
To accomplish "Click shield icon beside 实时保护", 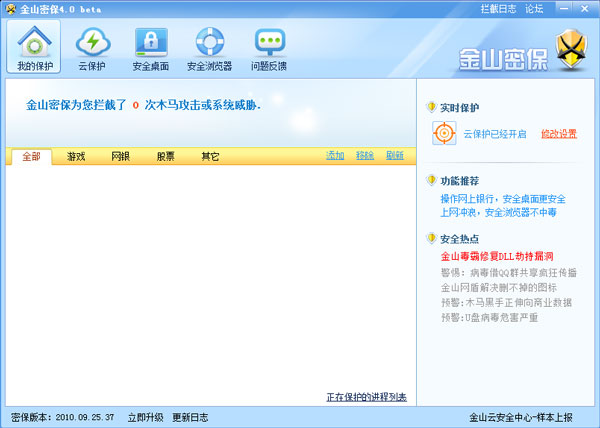I will pos(431,107).
